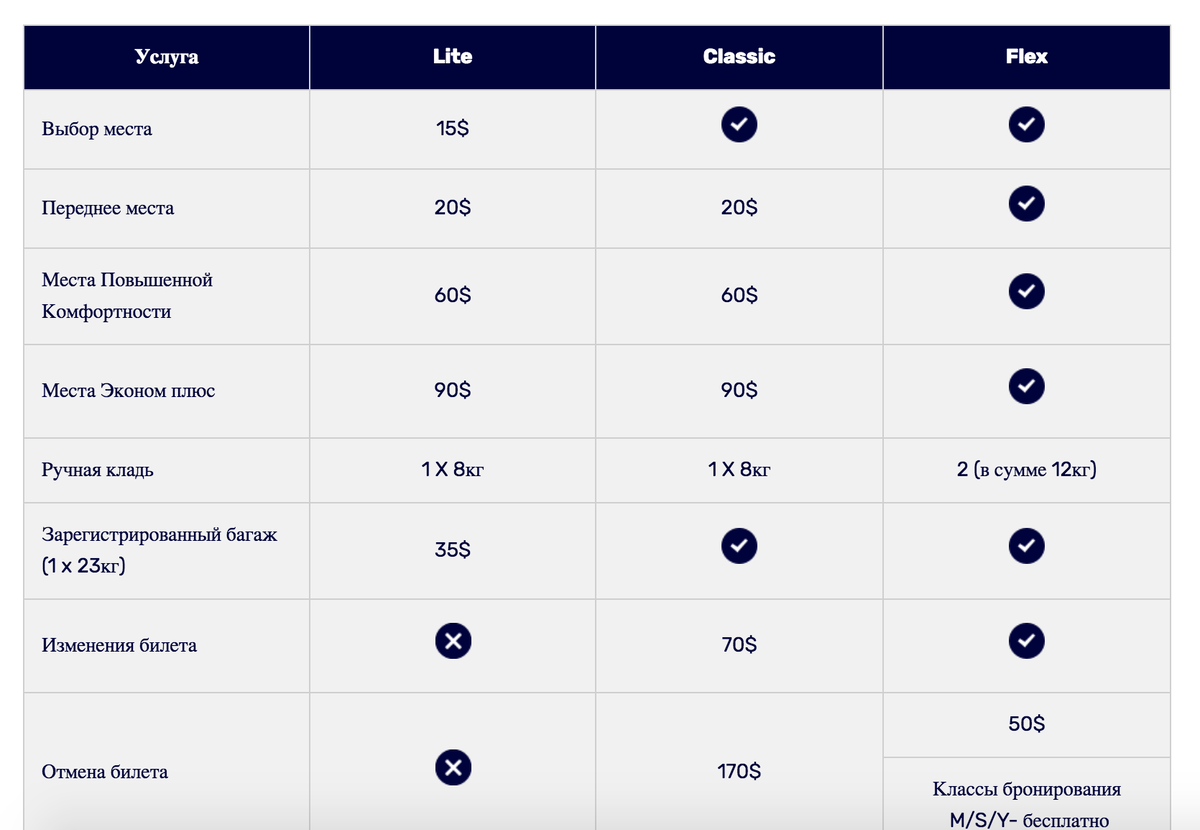Click Flex hand luggage 2 (в сумме 12кг)
Screen dimensions: 1200x830
(1026, 469)
